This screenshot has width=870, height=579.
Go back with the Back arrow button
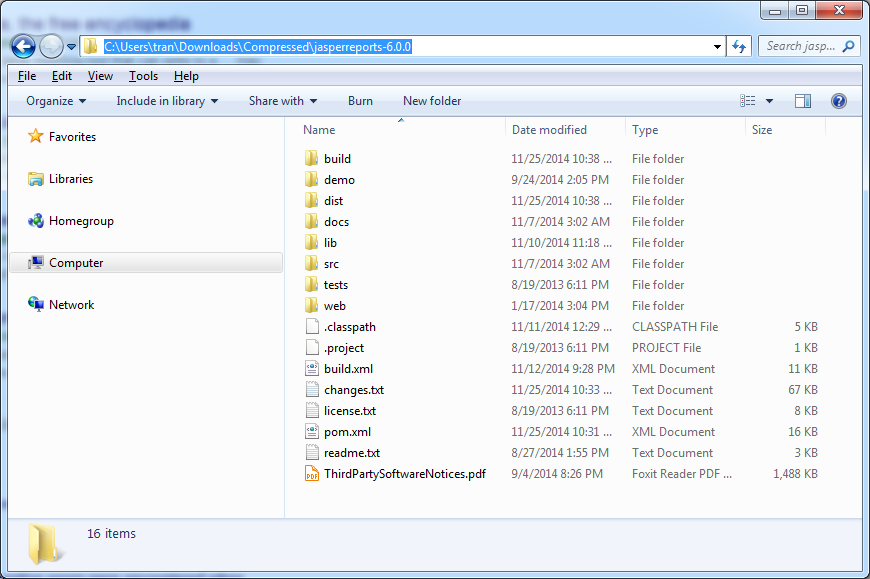click(x=23, y=47)
